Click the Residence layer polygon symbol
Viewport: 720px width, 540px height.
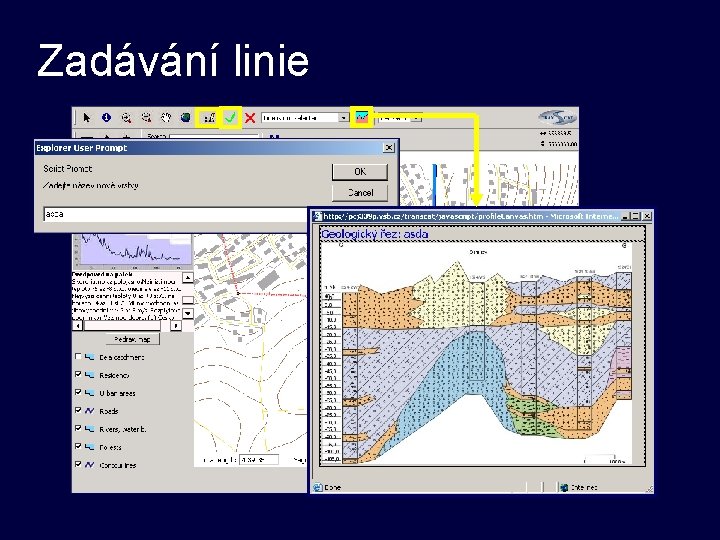90,375
